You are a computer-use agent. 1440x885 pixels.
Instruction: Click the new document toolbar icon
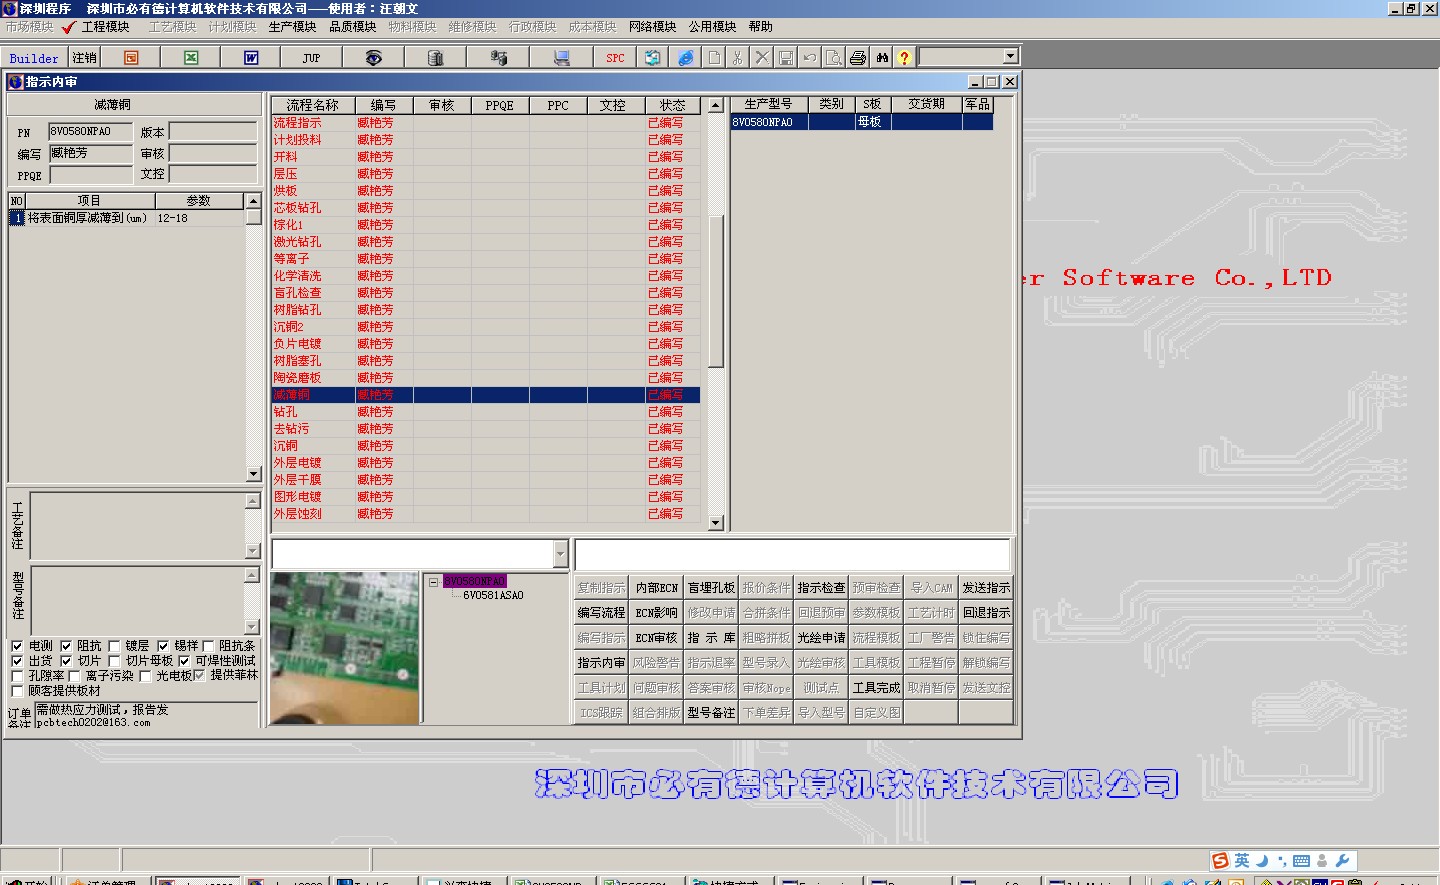[x=714, y=58]
